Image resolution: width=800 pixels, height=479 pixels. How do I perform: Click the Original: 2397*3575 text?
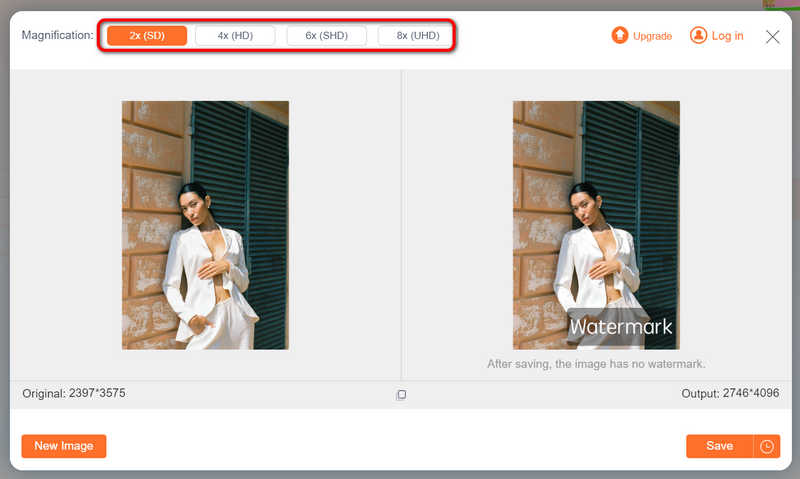[x=73, y=393]
